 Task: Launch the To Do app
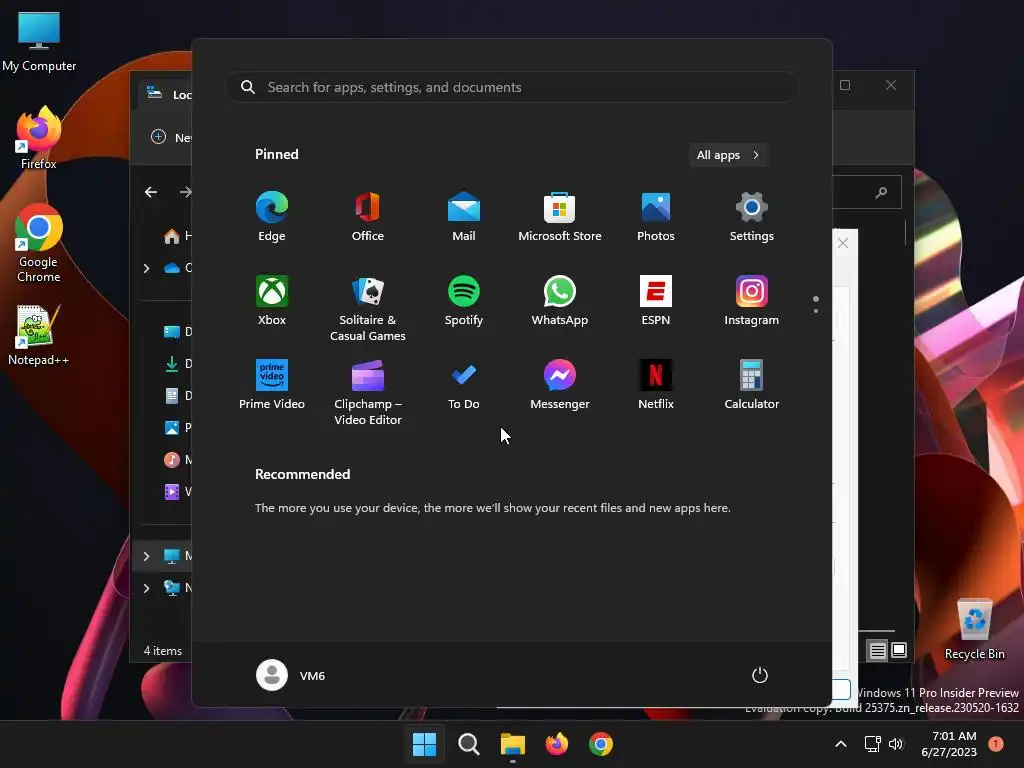pos(464,385)
